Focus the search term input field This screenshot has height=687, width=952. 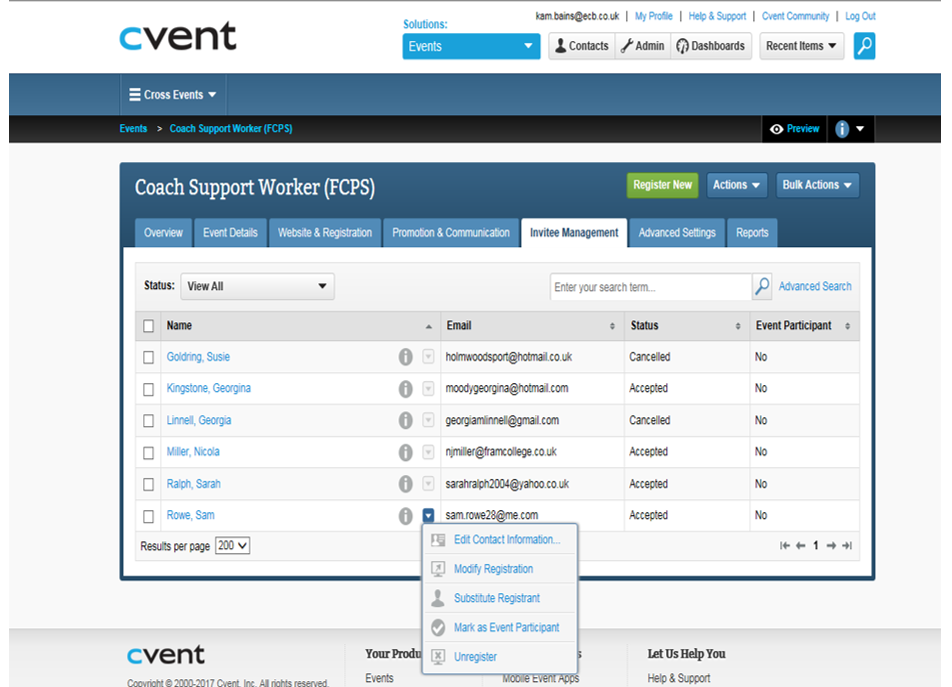pyautogui.click(x=651, y=286)
